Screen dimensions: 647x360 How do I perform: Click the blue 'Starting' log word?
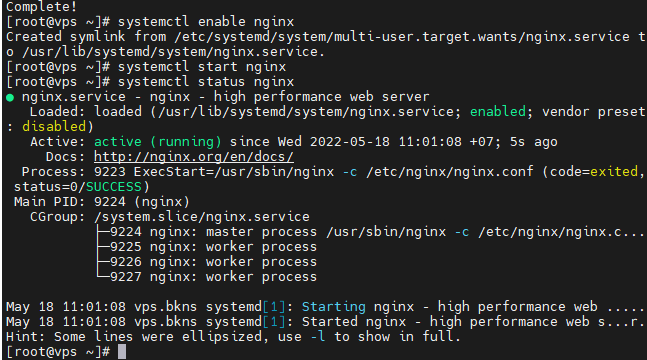(x=333, y=307)
